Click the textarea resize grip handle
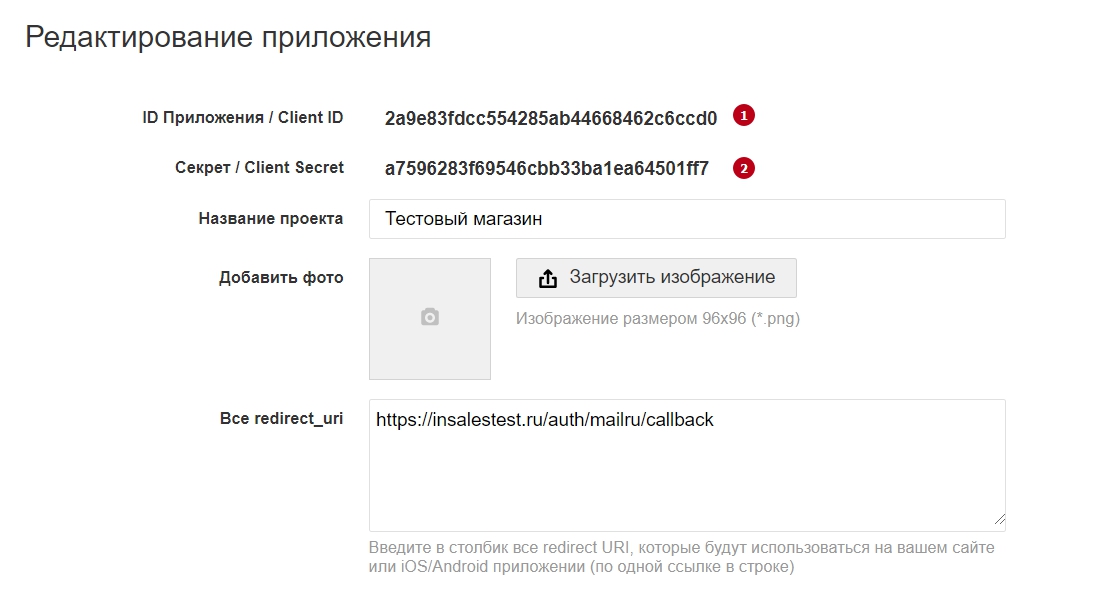 pos(999,519)
